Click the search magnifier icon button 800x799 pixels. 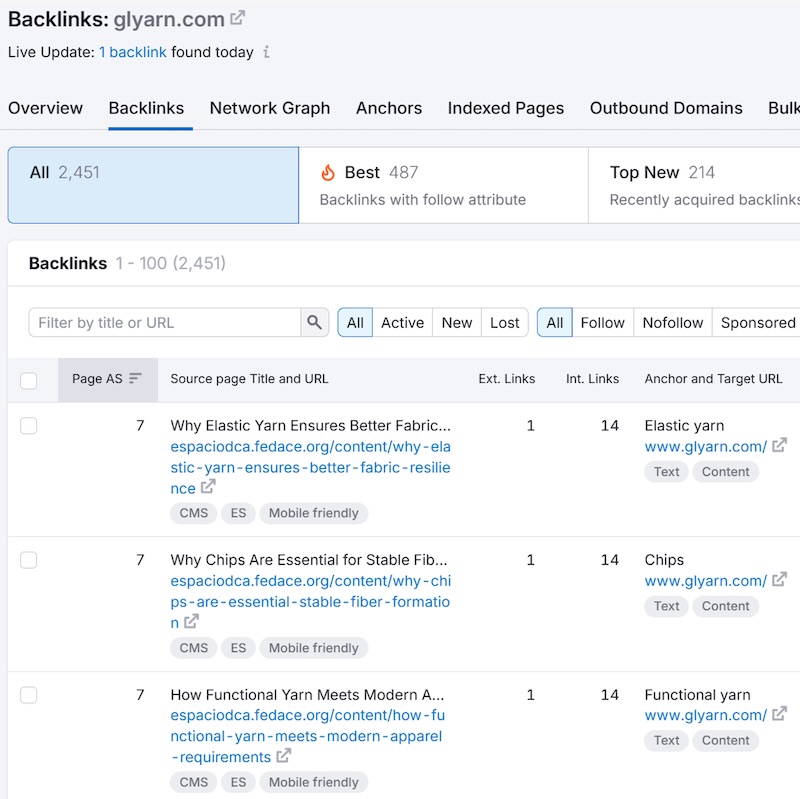pos(315,322)
